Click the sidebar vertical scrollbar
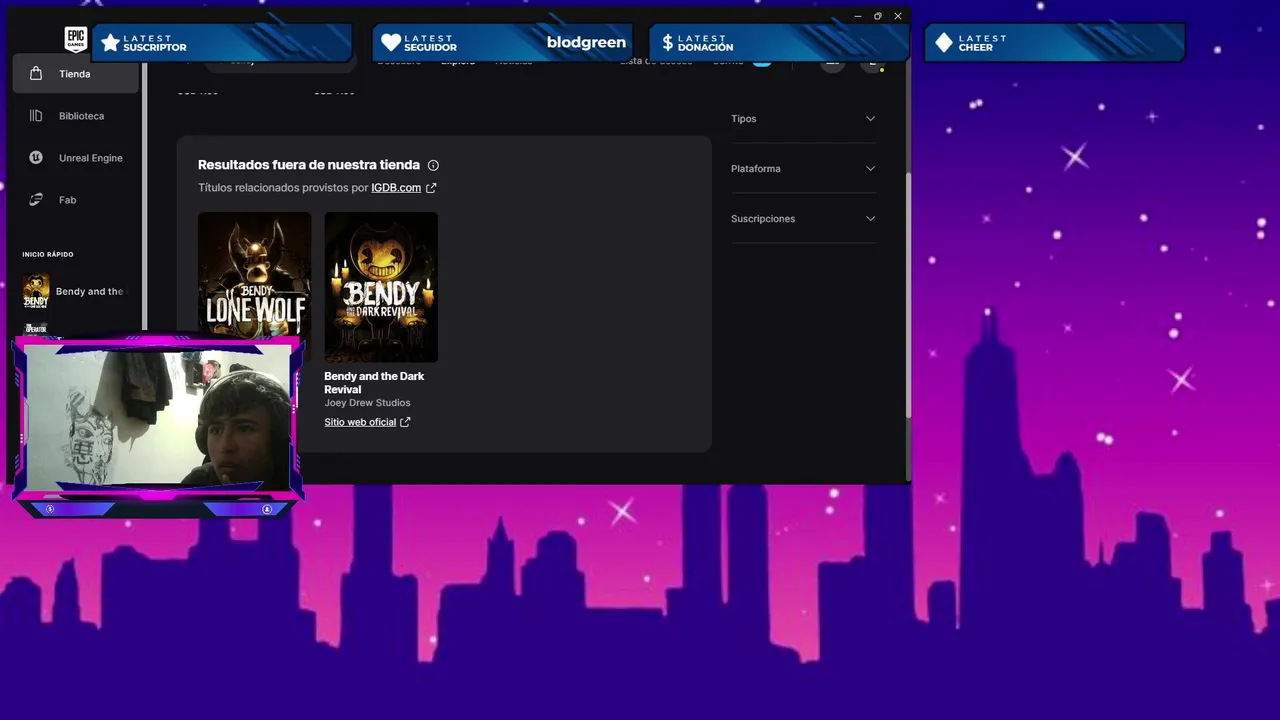Screen dimensions: 1280x720 coord(145,196)
